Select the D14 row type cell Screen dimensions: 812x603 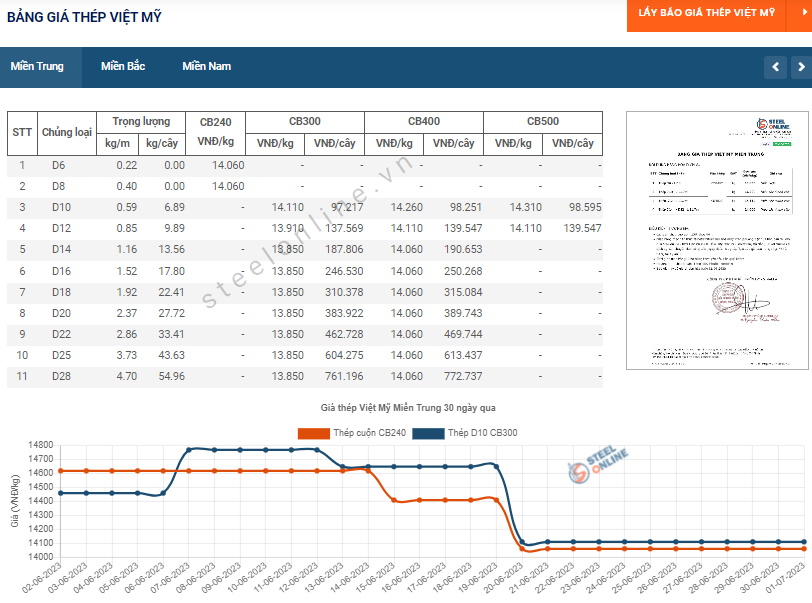(x=61, y=250)
